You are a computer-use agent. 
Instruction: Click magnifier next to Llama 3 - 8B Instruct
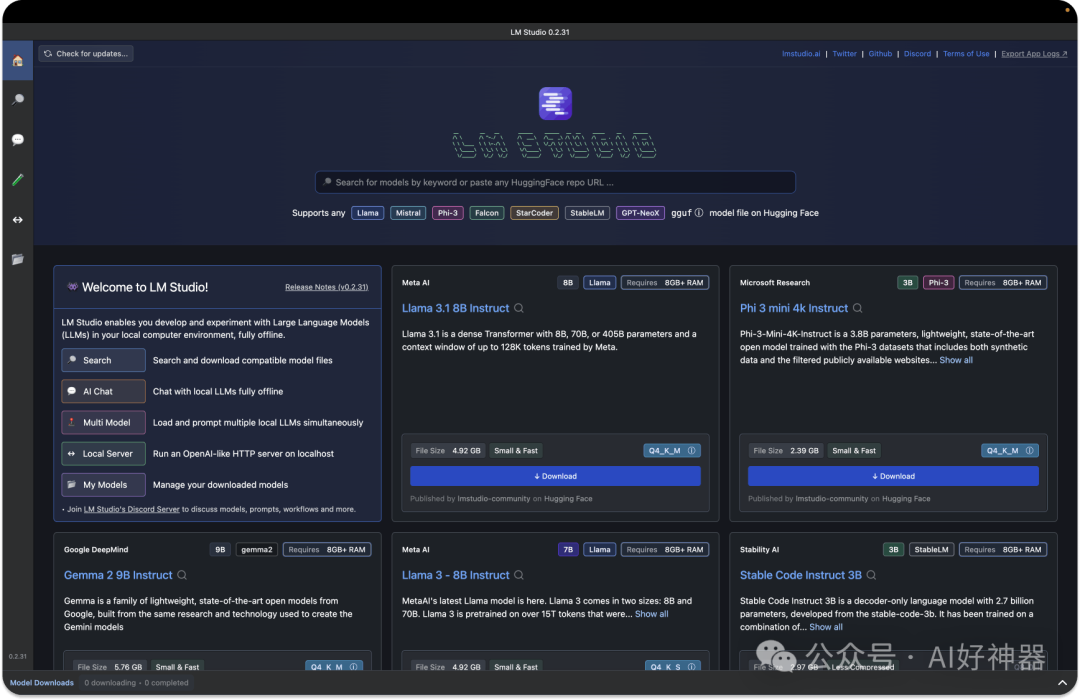point(519,575)
